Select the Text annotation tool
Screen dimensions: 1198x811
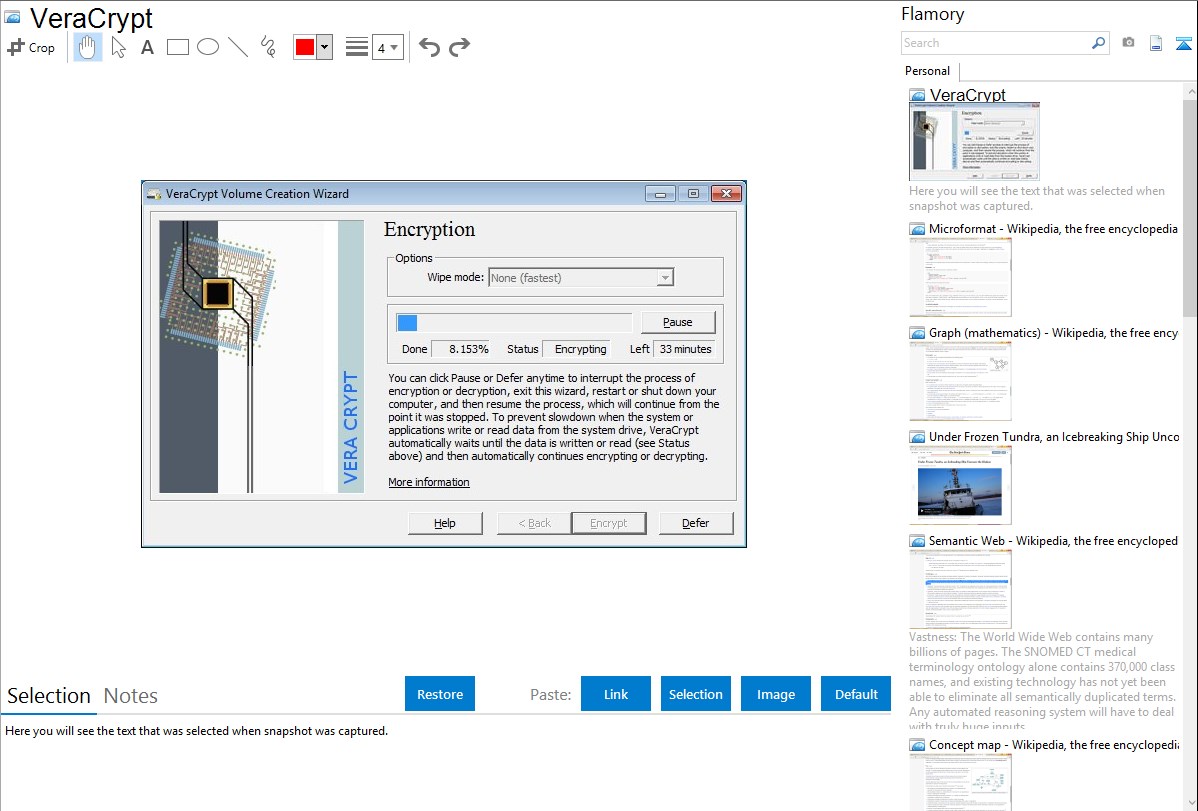pos(147,47)
